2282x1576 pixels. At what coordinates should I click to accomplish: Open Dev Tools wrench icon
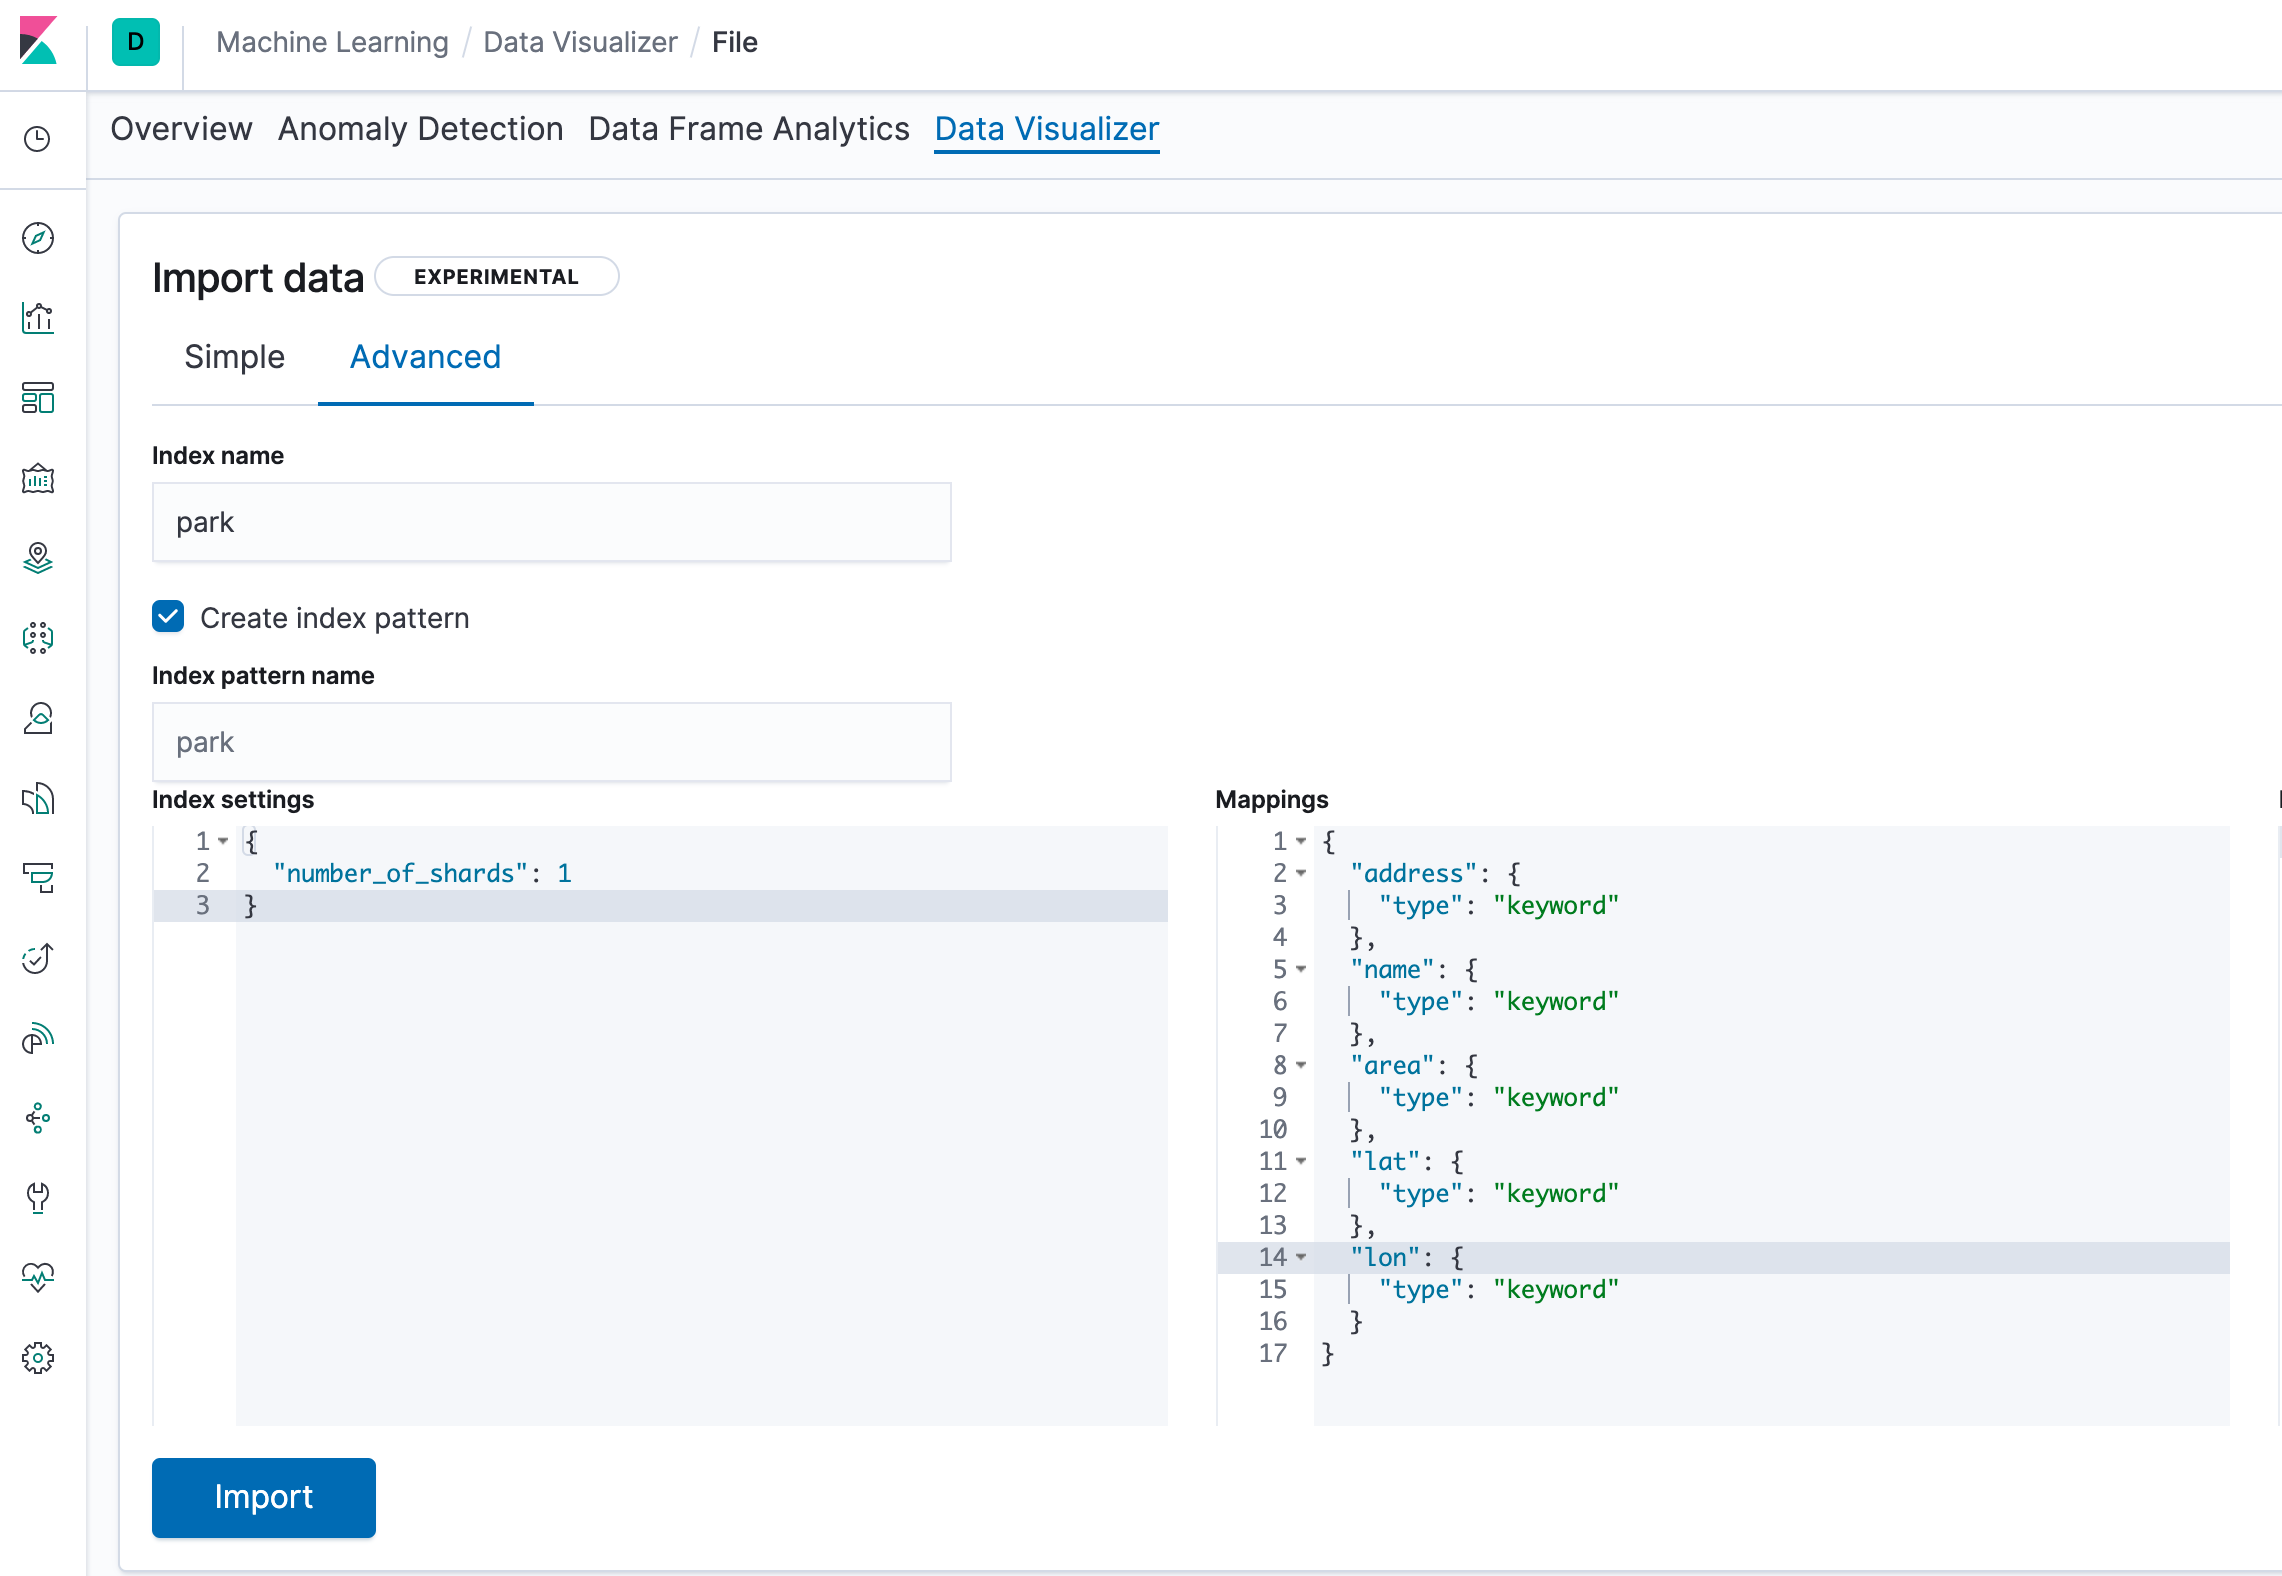(38, 1197)
